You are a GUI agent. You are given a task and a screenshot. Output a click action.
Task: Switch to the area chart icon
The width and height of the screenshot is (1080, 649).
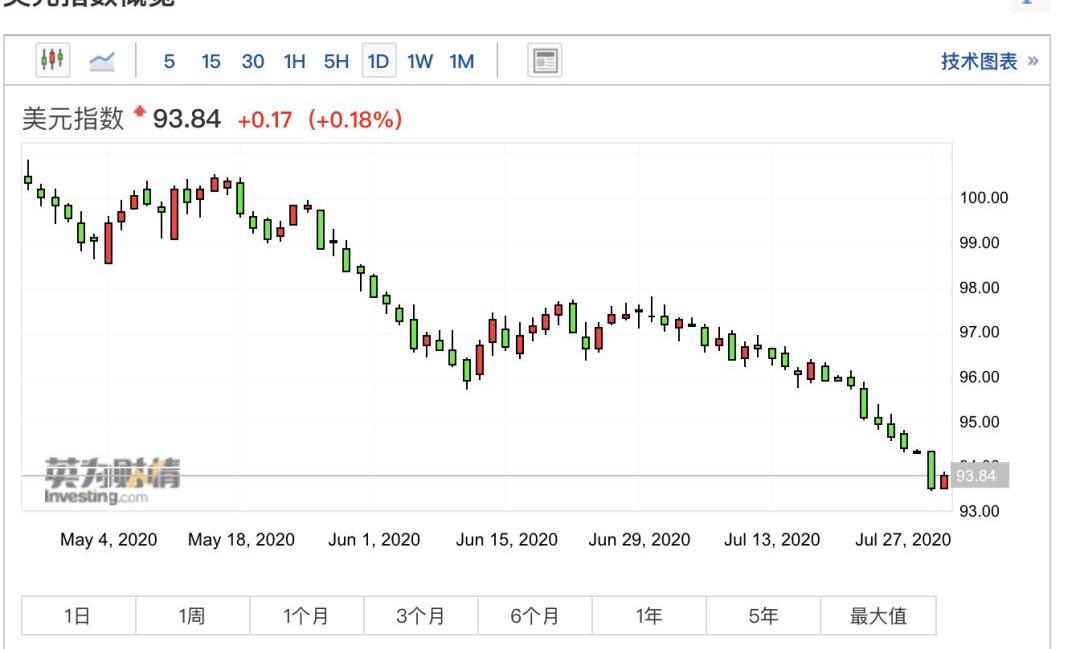pos(102,61)
